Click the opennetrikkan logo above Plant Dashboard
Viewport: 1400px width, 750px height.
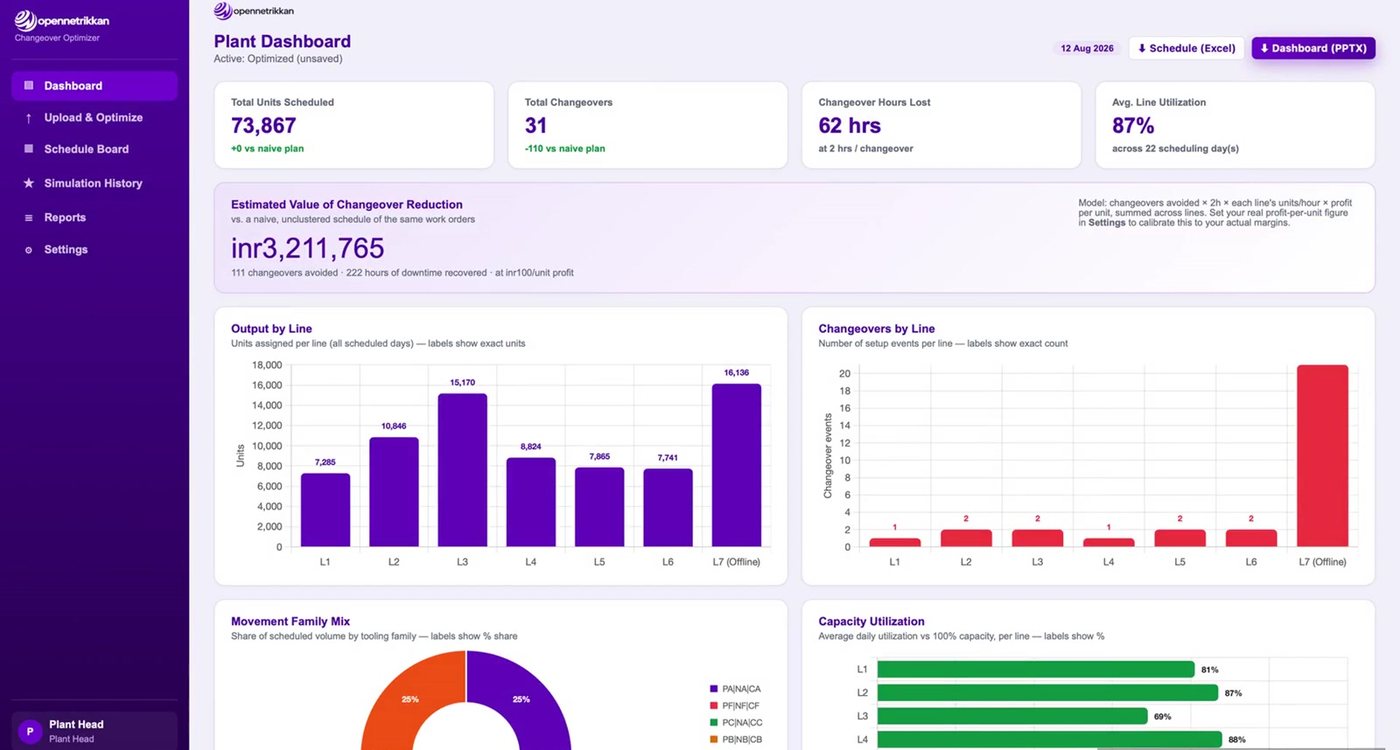(254, 11)
